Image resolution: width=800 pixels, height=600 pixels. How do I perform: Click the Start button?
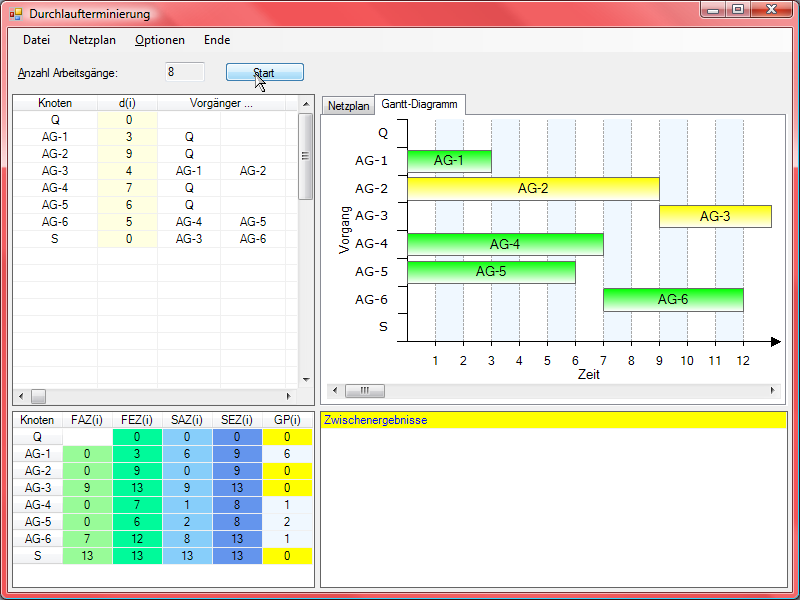pos(264,73)
